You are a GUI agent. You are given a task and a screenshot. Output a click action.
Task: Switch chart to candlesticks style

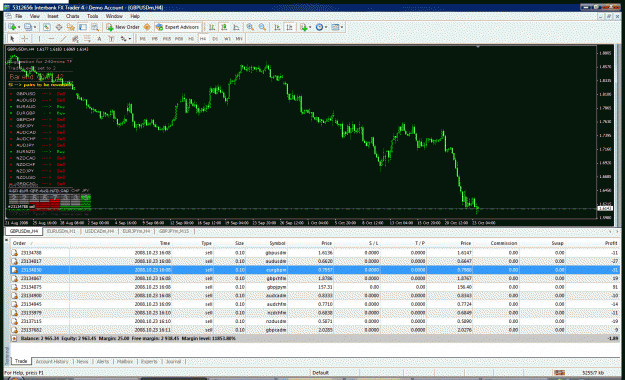pyautogui.click(x=224, y=27)
